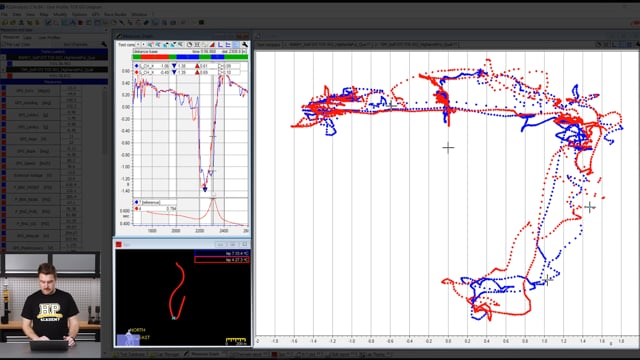Click the H-shaped icon in graph toolbar
The image size is (640, 360).
(x=197, y=44)
